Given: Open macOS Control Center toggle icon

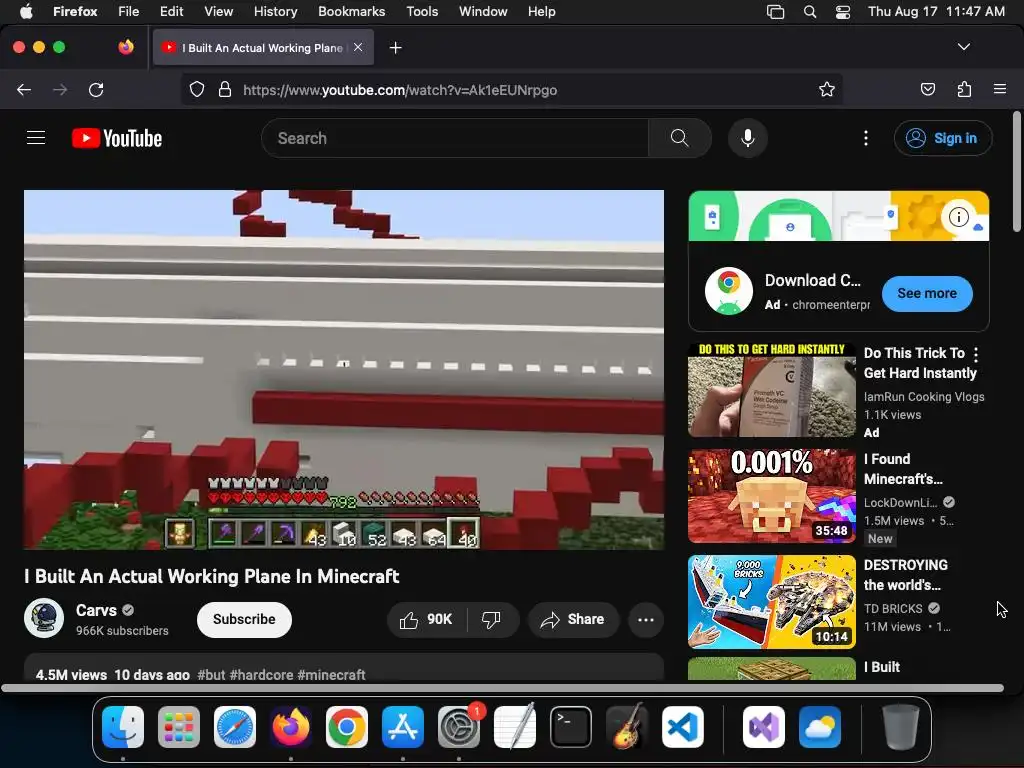Looking at the screenshot, I should [x=843, y=12].
